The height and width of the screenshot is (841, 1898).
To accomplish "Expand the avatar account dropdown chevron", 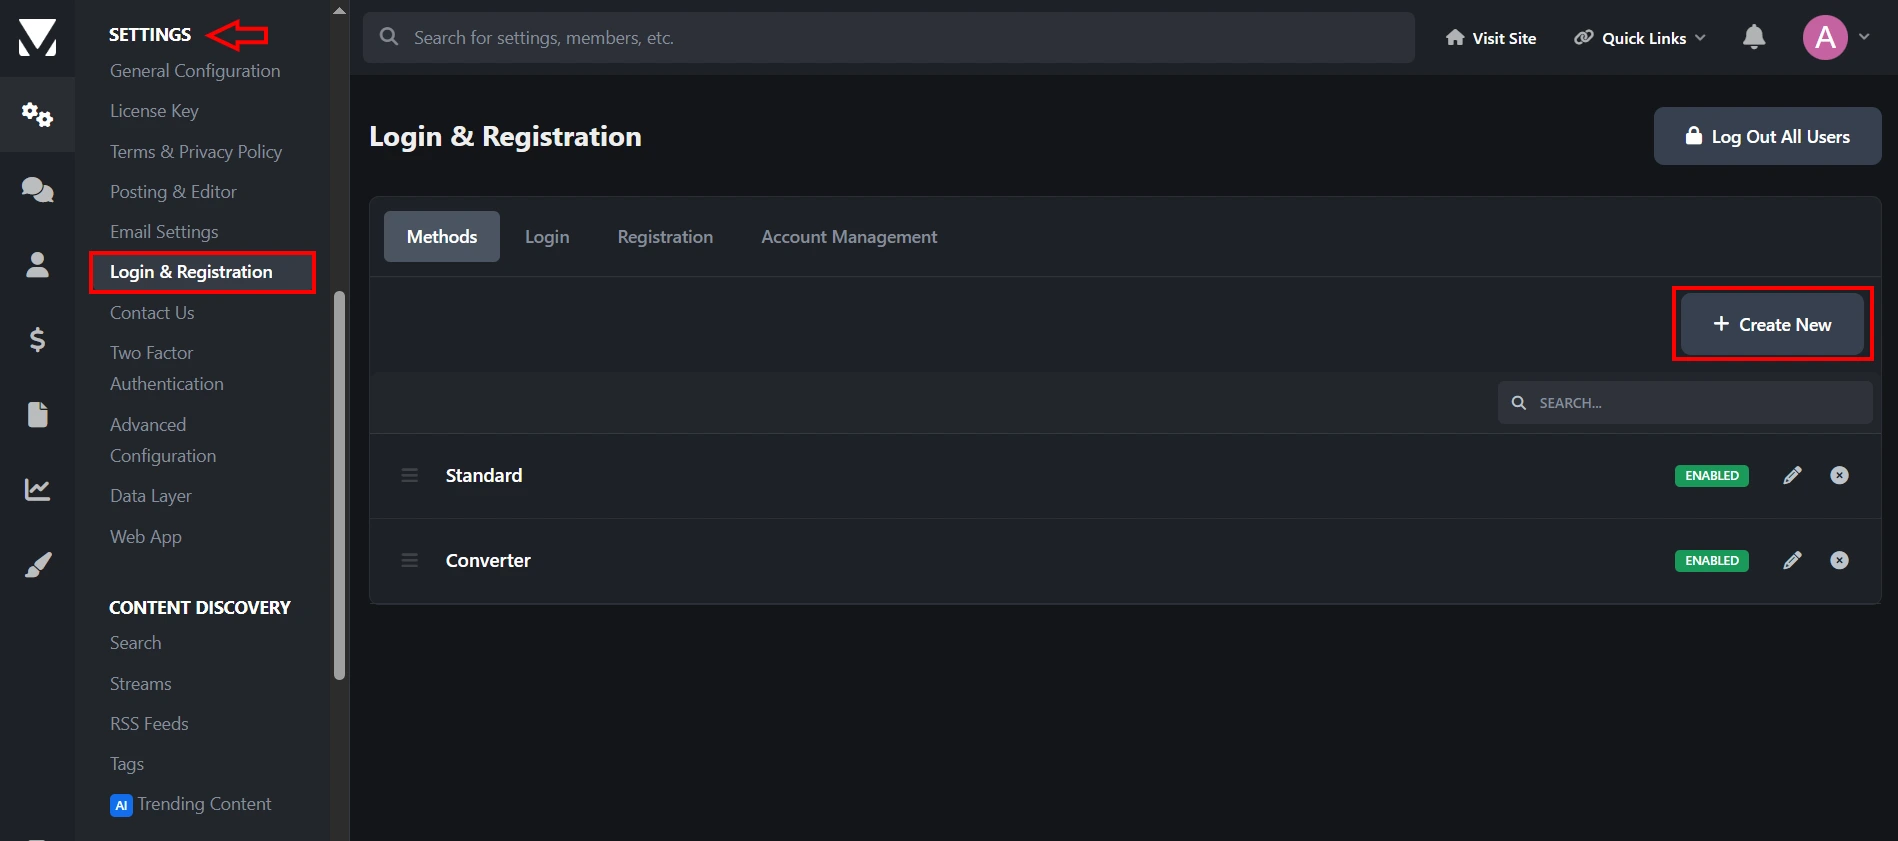I will 1864,37.
